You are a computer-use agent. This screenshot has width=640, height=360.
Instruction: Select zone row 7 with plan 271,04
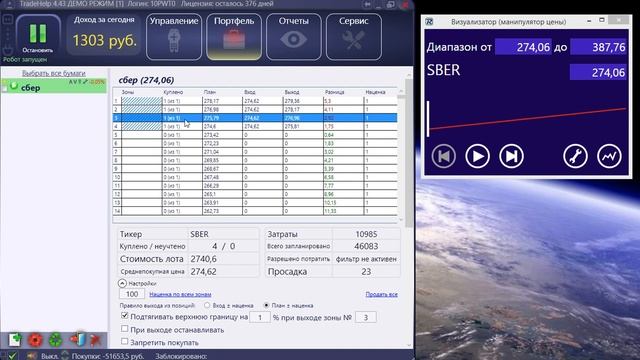[255, 152]
